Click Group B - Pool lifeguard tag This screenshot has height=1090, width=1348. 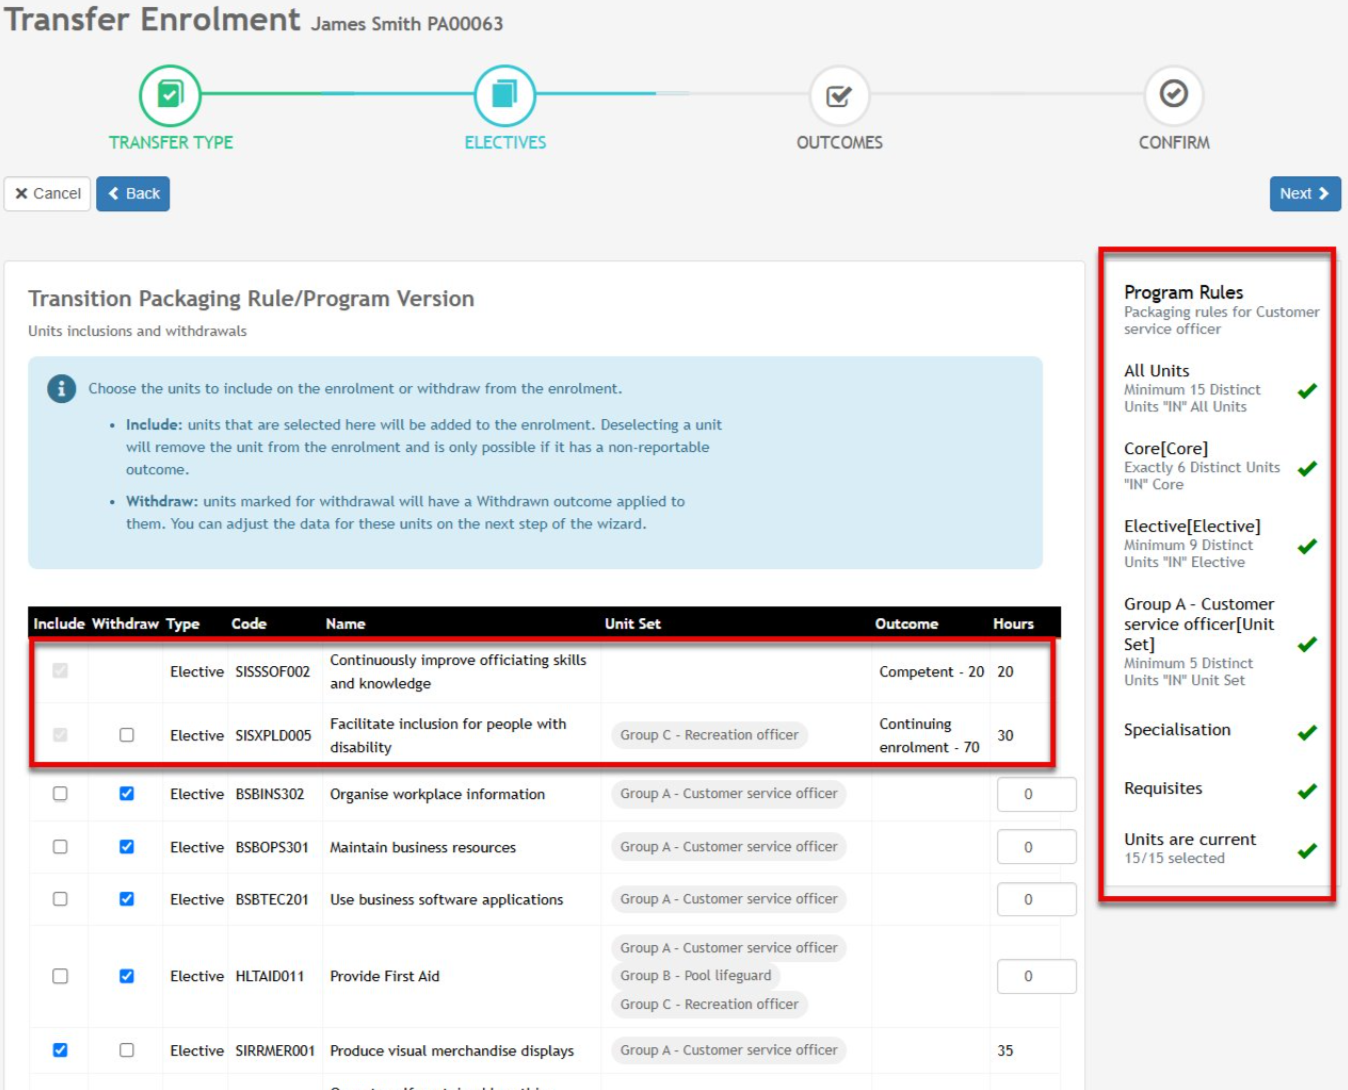[x=696, y=976]
